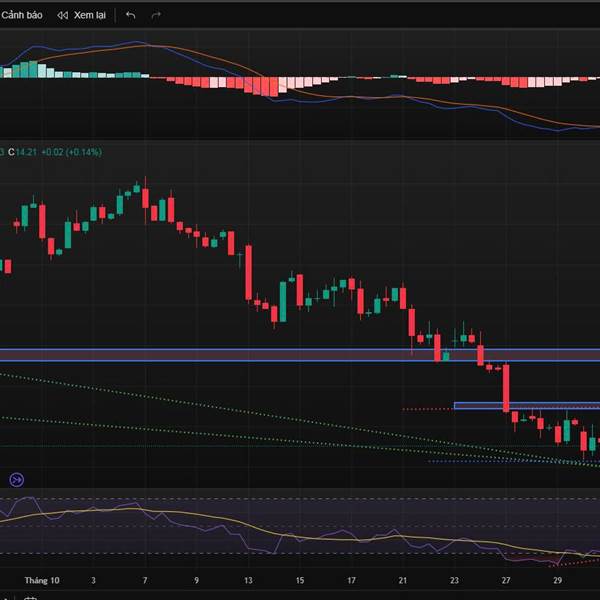
Task: Click the 17 date label on time axis
Action: (351, 580)
